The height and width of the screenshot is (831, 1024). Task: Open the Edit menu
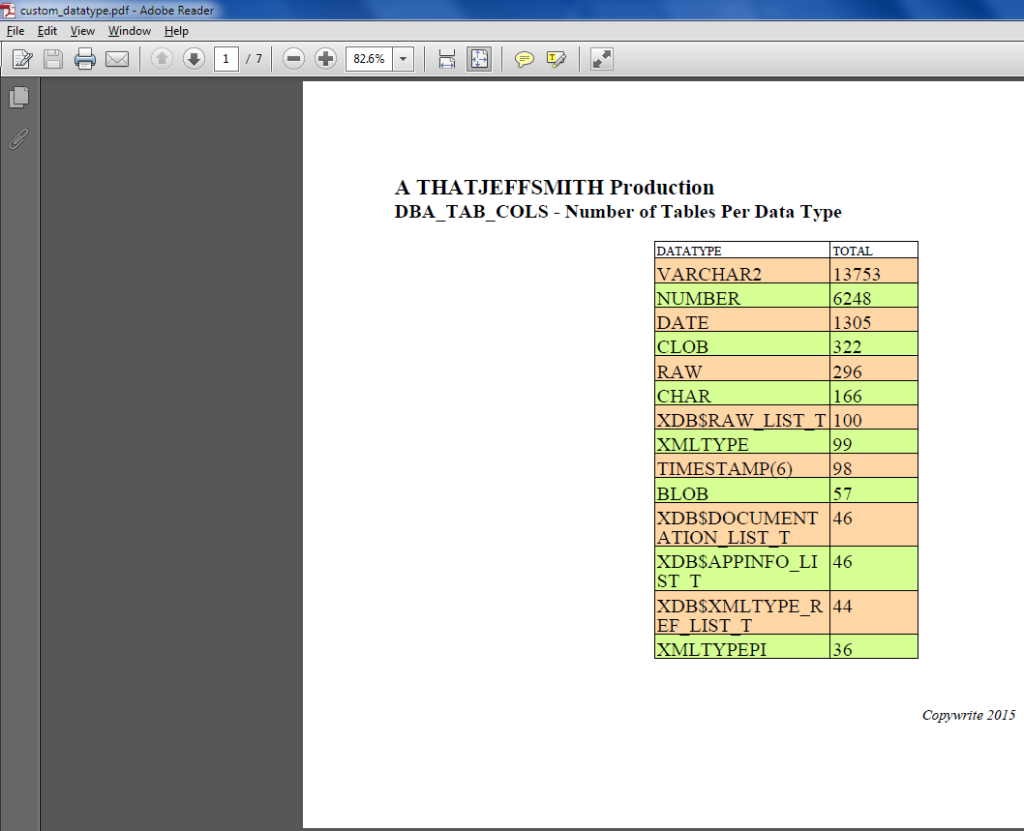46,31
